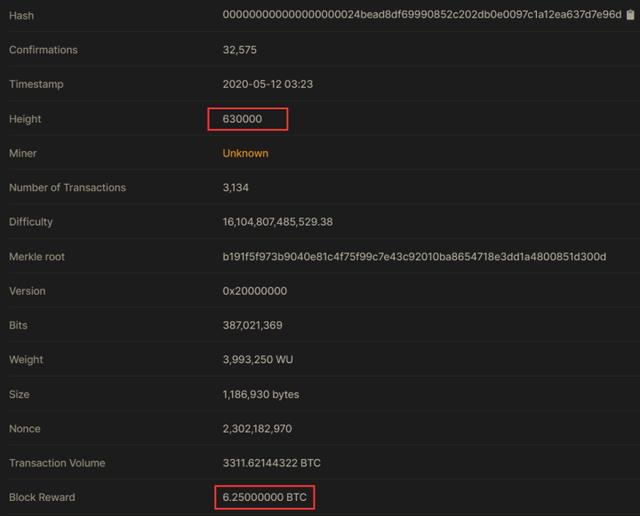The width and height of the screenshot is (640, 516).
Task: Click the Block Reward 6.25000000 BTC
Action: click(264, 497)
